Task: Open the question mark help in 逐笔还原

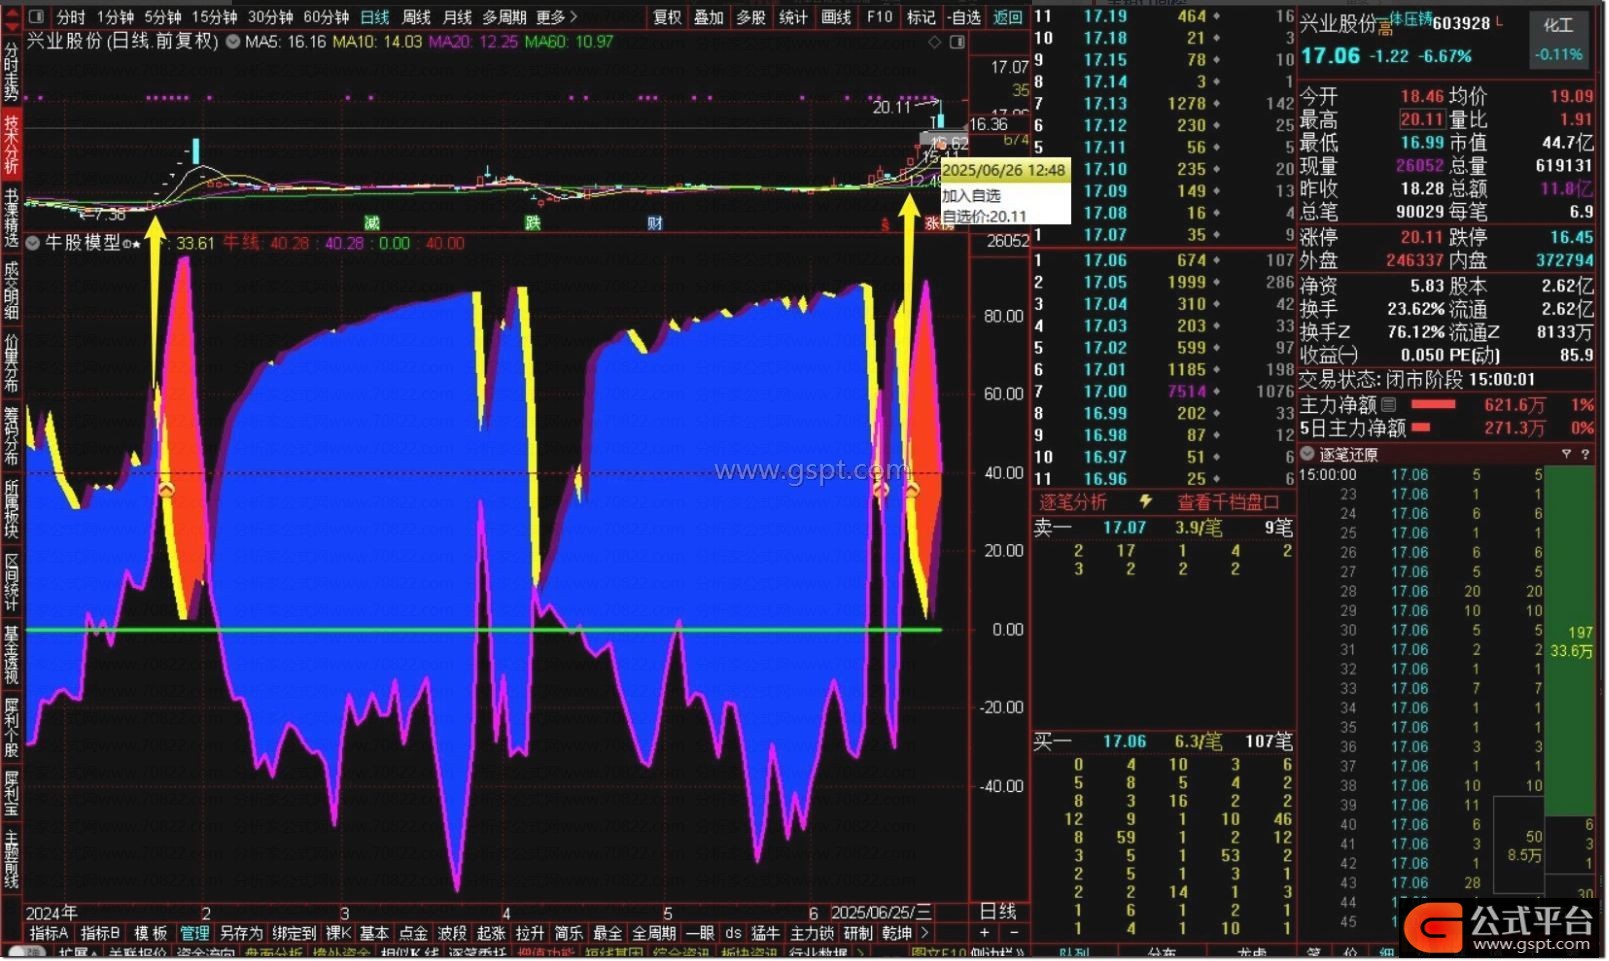Action: (x=1585, y=455)
